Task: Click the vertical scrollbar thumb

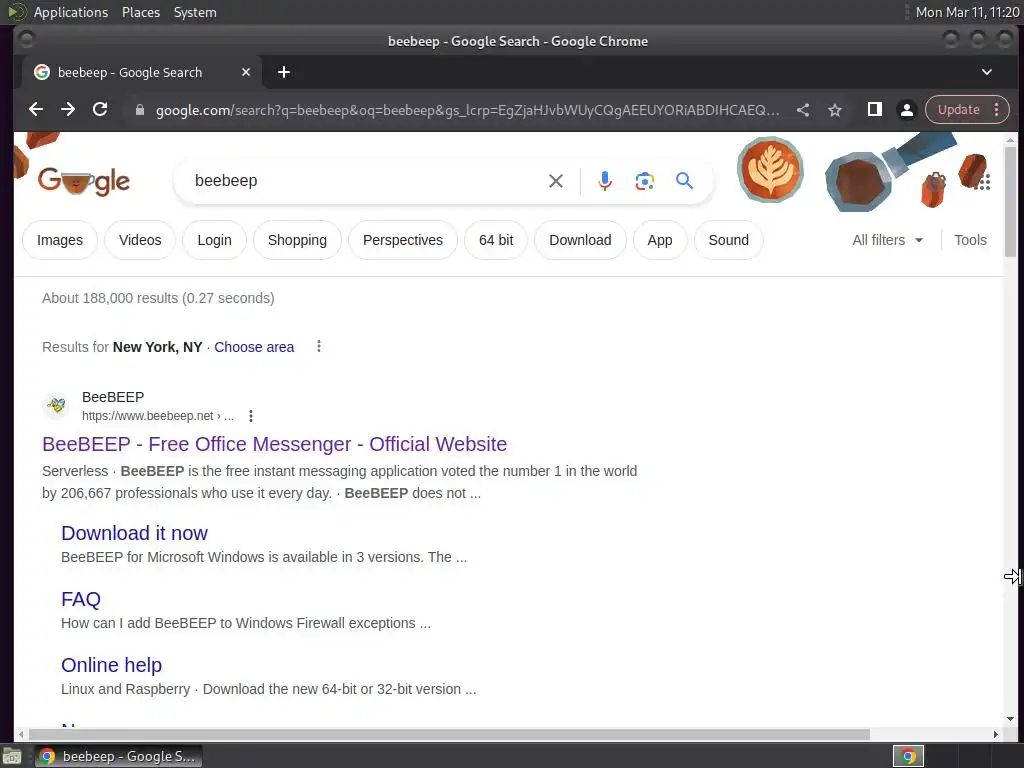Action: 1010,202
